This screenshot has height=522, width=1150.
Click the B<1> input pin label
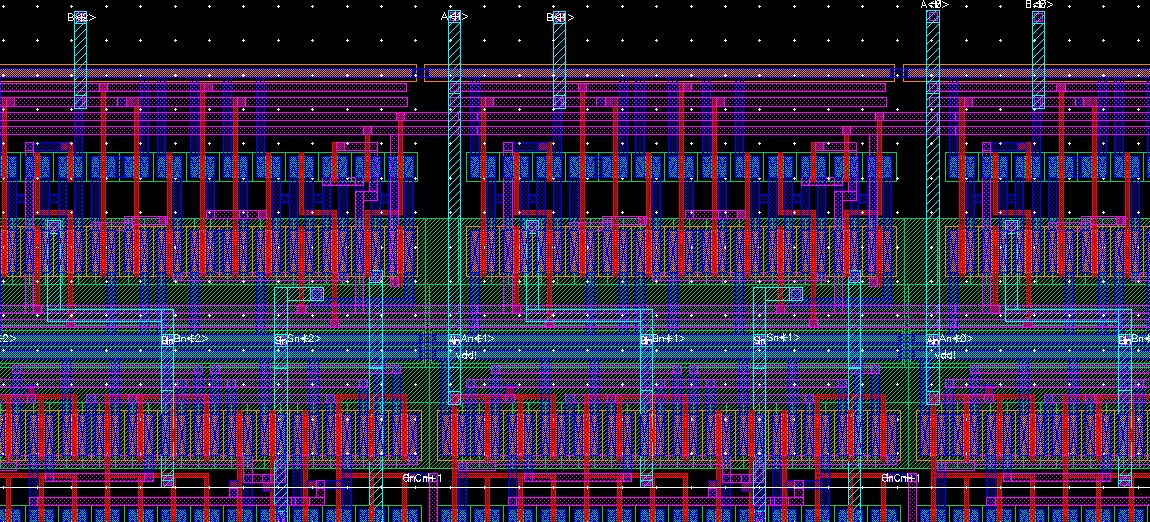(x=559, y=17)
